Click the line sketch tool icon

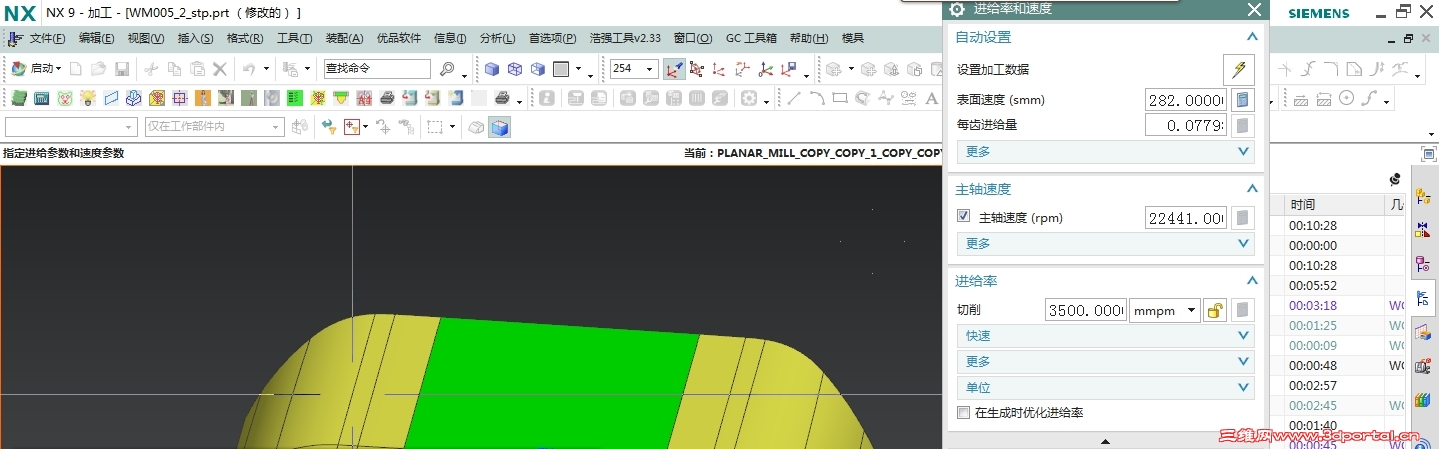795,98
